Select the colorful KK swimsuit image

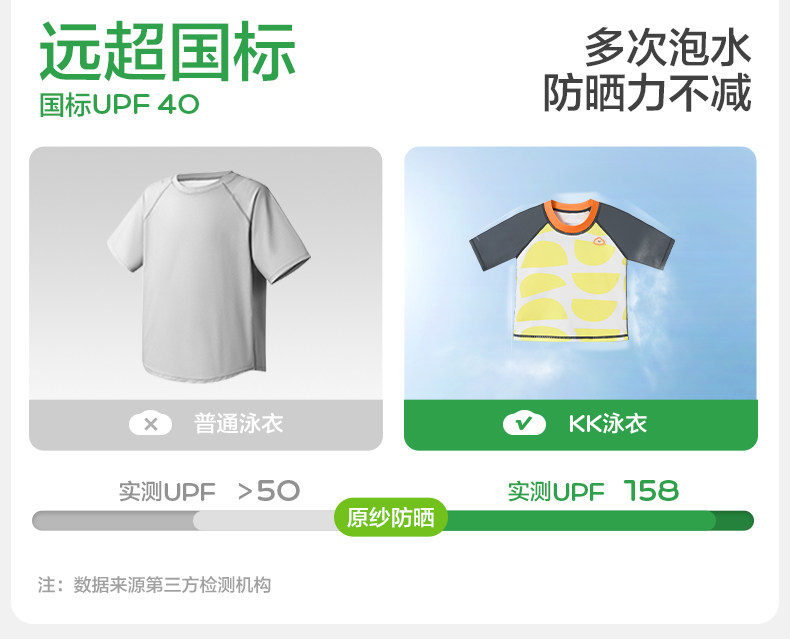pos(572,270)
